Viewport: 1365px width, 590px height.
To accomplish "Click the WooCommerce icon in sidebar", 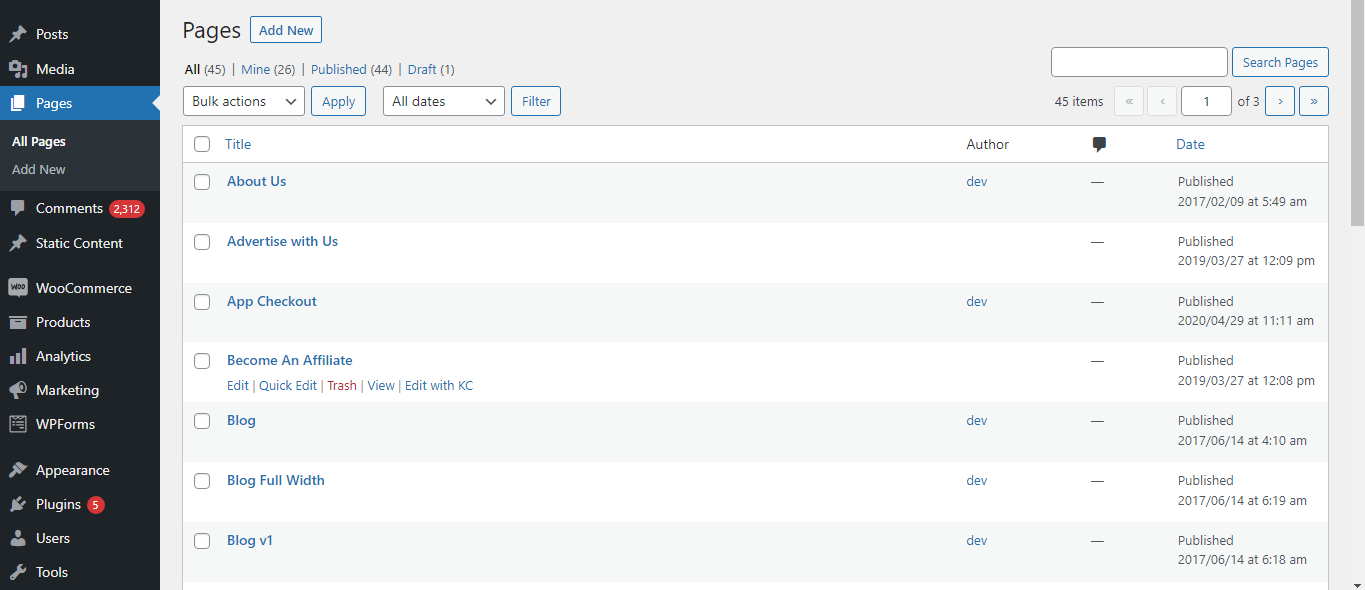I will click(18, 288).
